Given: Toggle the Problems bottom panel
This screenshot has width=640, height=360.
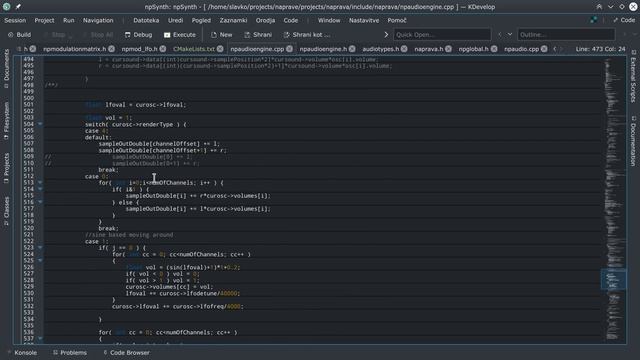Looking at the screenshot, I should [x=70, y=353].
